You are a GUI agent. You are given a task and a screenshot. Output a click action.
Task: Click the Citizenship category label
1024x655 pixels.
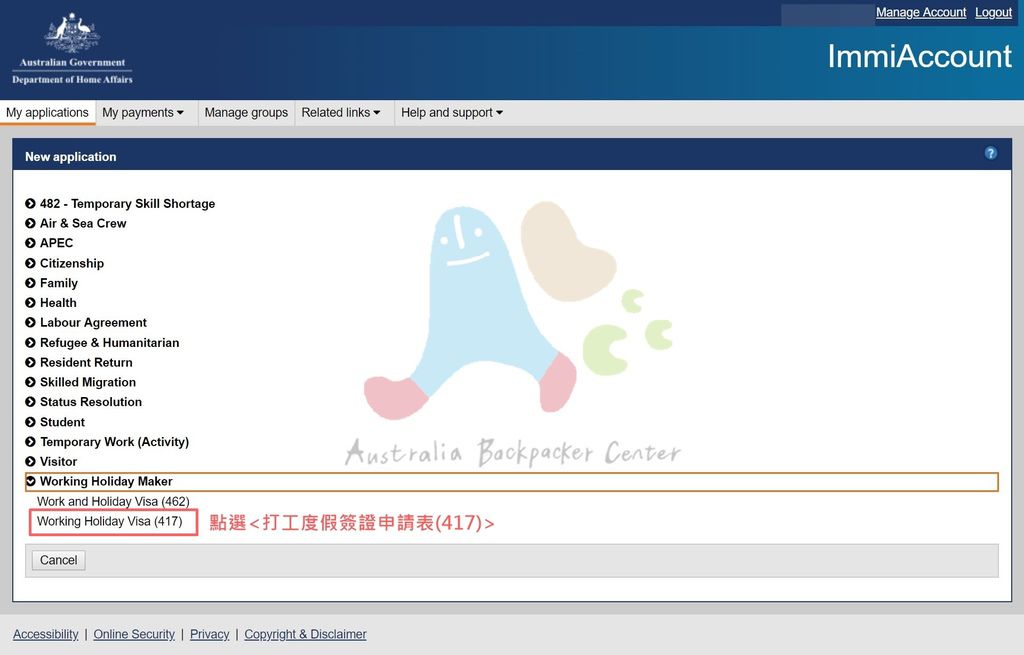pos(72,263)
